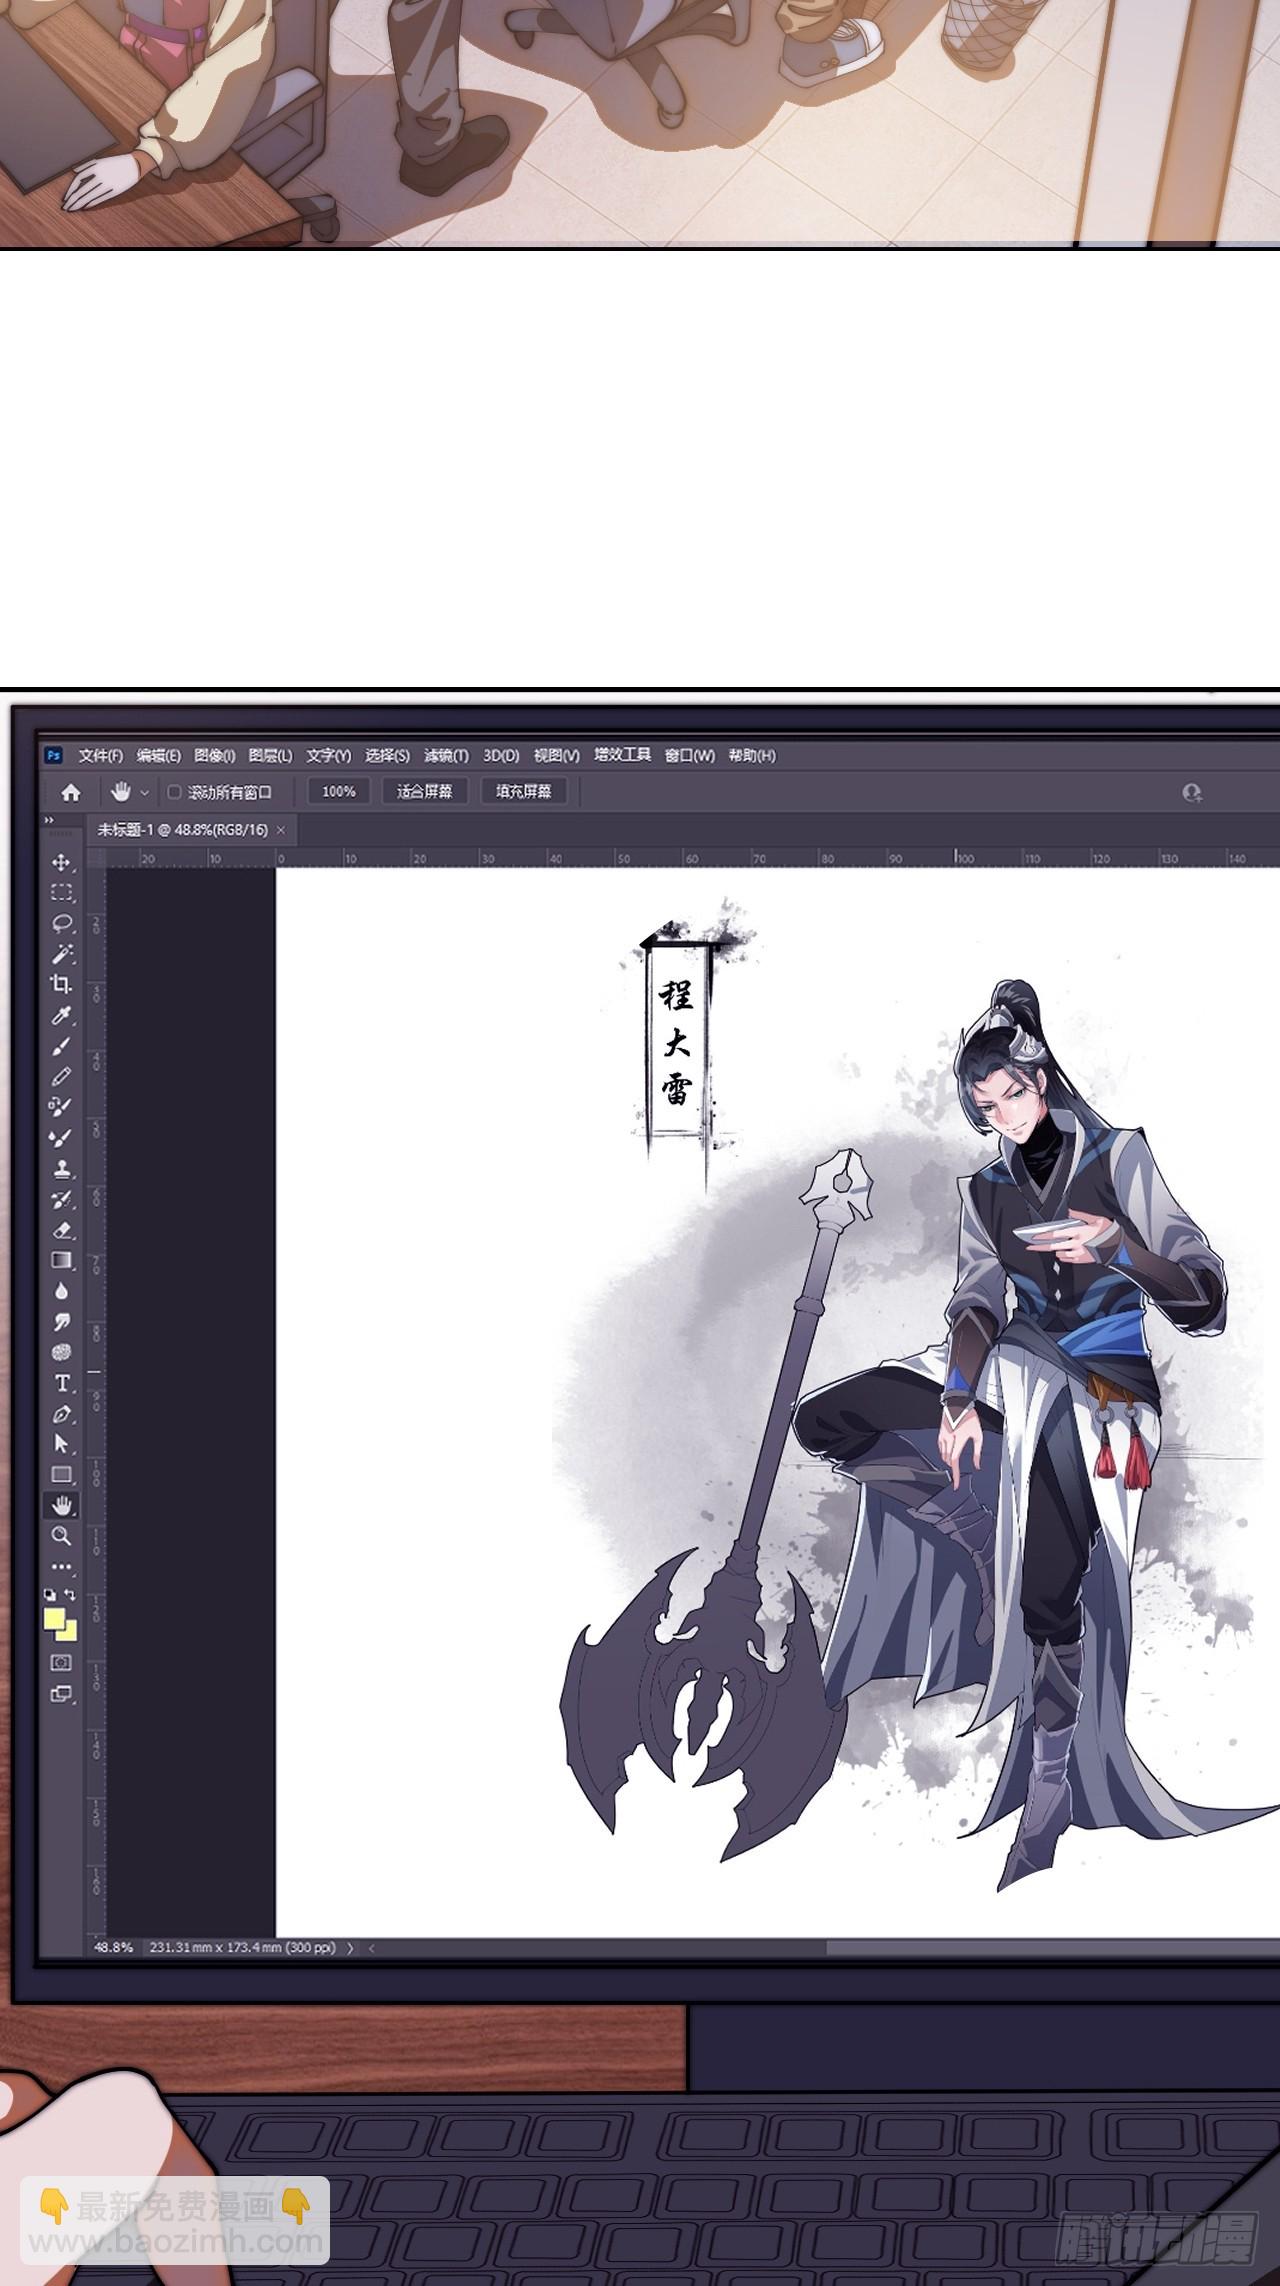1280x2286 pixels.
Task: Pick the Magic Wand tool
Action: (x=61, y=954)
